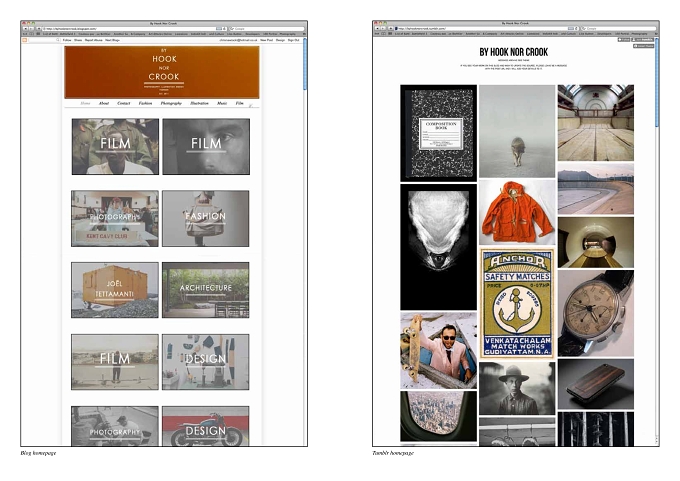Click the blog browser's vertical scrollbar thumb
The width and height of the screenshot is (680, 481).
305,64
